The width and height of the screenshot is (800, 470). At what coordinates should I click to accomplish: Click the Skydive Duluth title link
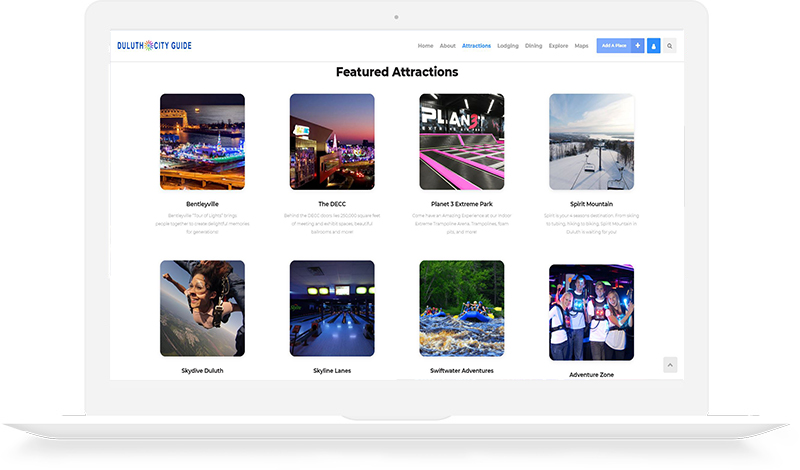[202, 371]
